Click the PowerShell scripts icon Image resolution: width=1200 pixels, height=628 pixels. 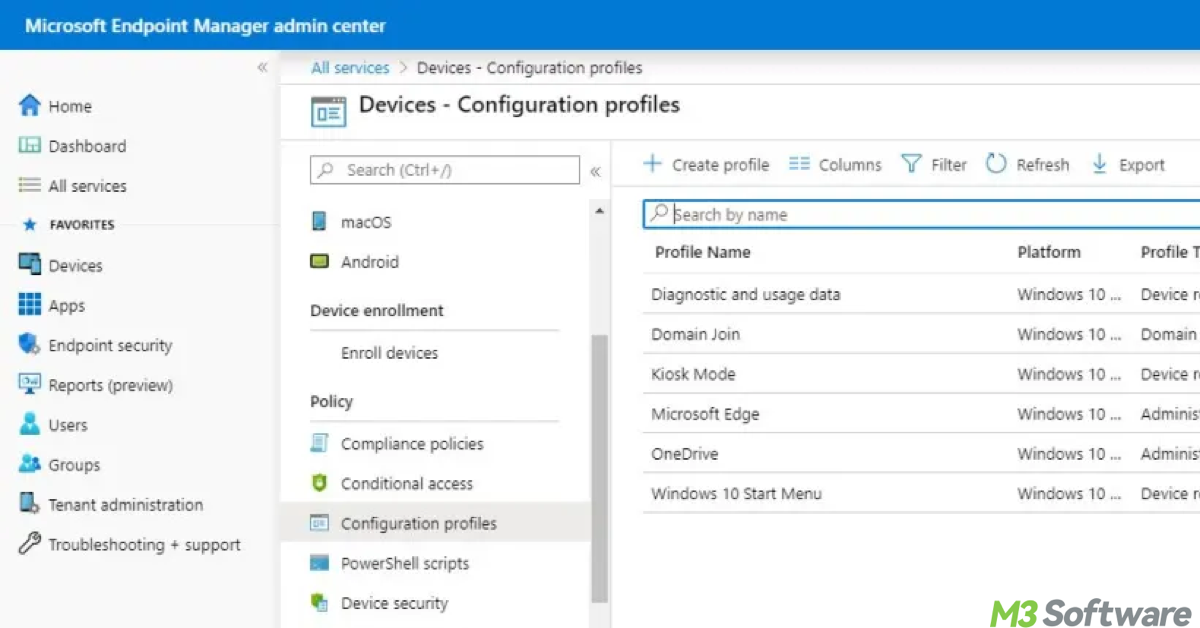(319, 563)
